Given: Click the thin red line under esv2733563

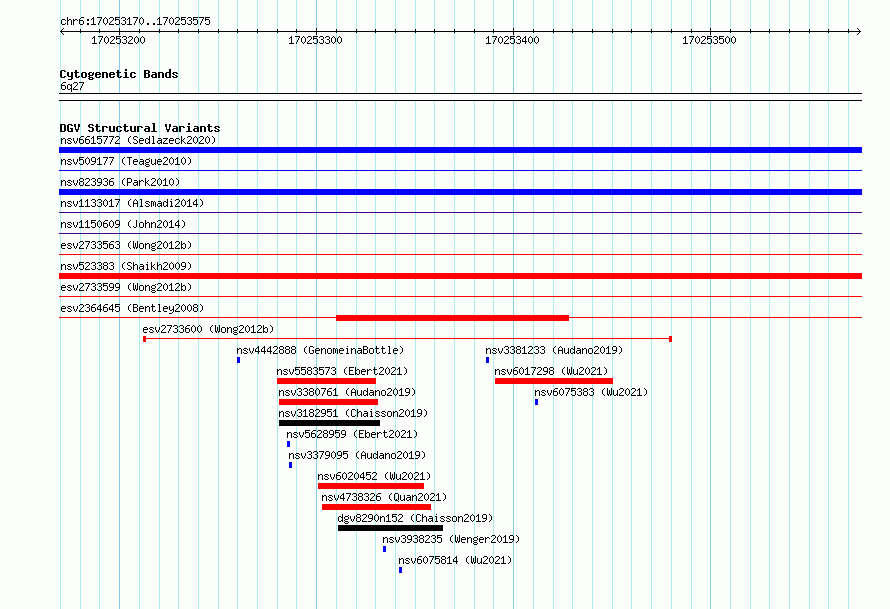Looking at the screenshot, I should point(460,254).
